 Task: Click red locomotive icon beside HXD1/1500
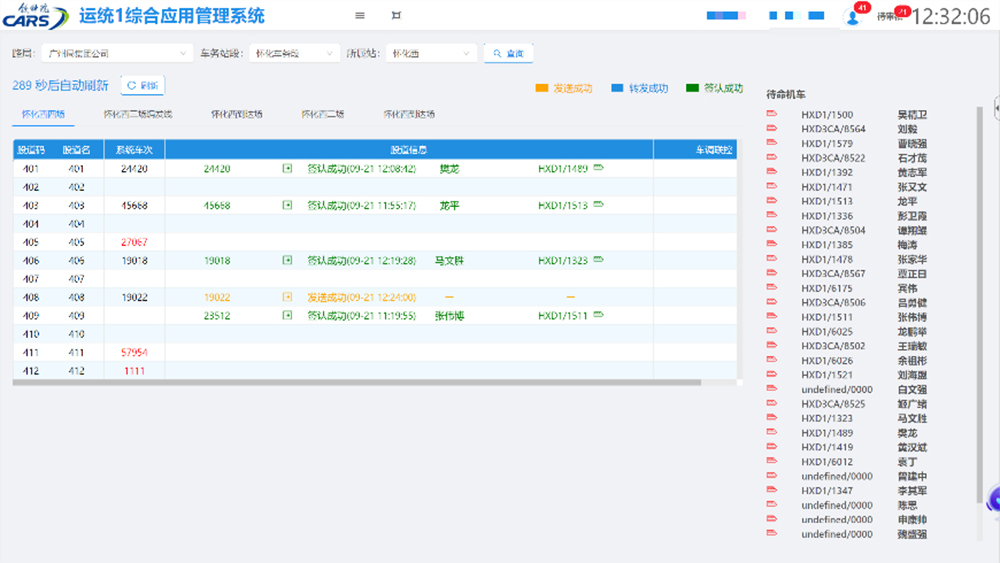coord(771,115)
